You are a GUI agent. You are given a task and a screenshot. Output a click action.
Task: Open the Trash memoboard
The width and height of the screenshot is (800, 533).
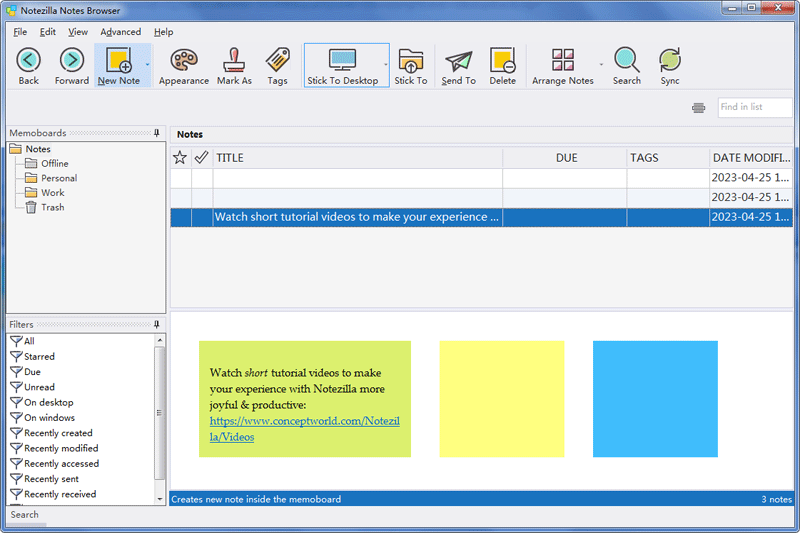(45, 207)
